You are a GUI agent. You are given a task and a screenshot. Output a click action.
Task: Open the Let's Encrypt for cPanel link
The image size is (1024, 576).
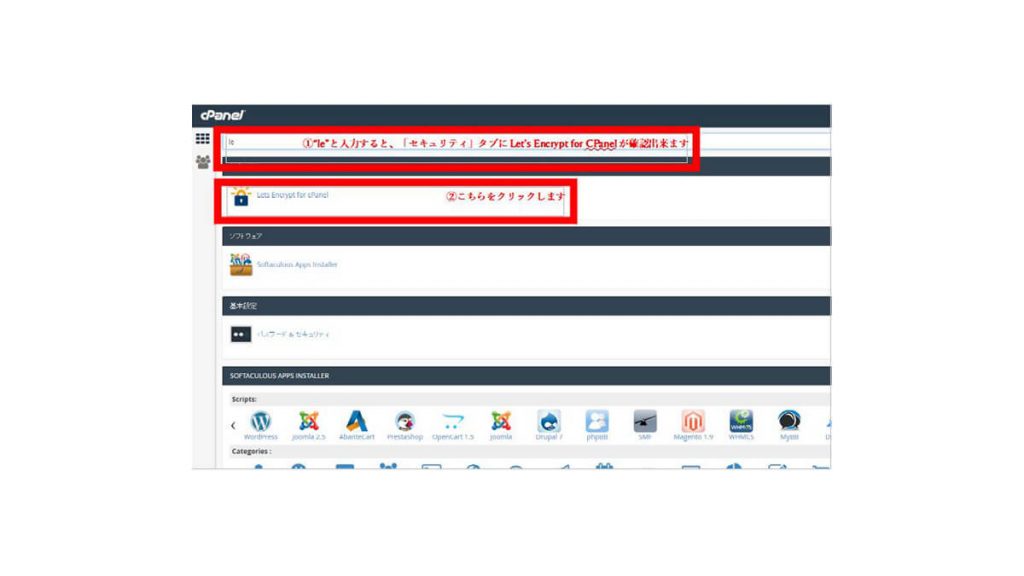[292, 195]
